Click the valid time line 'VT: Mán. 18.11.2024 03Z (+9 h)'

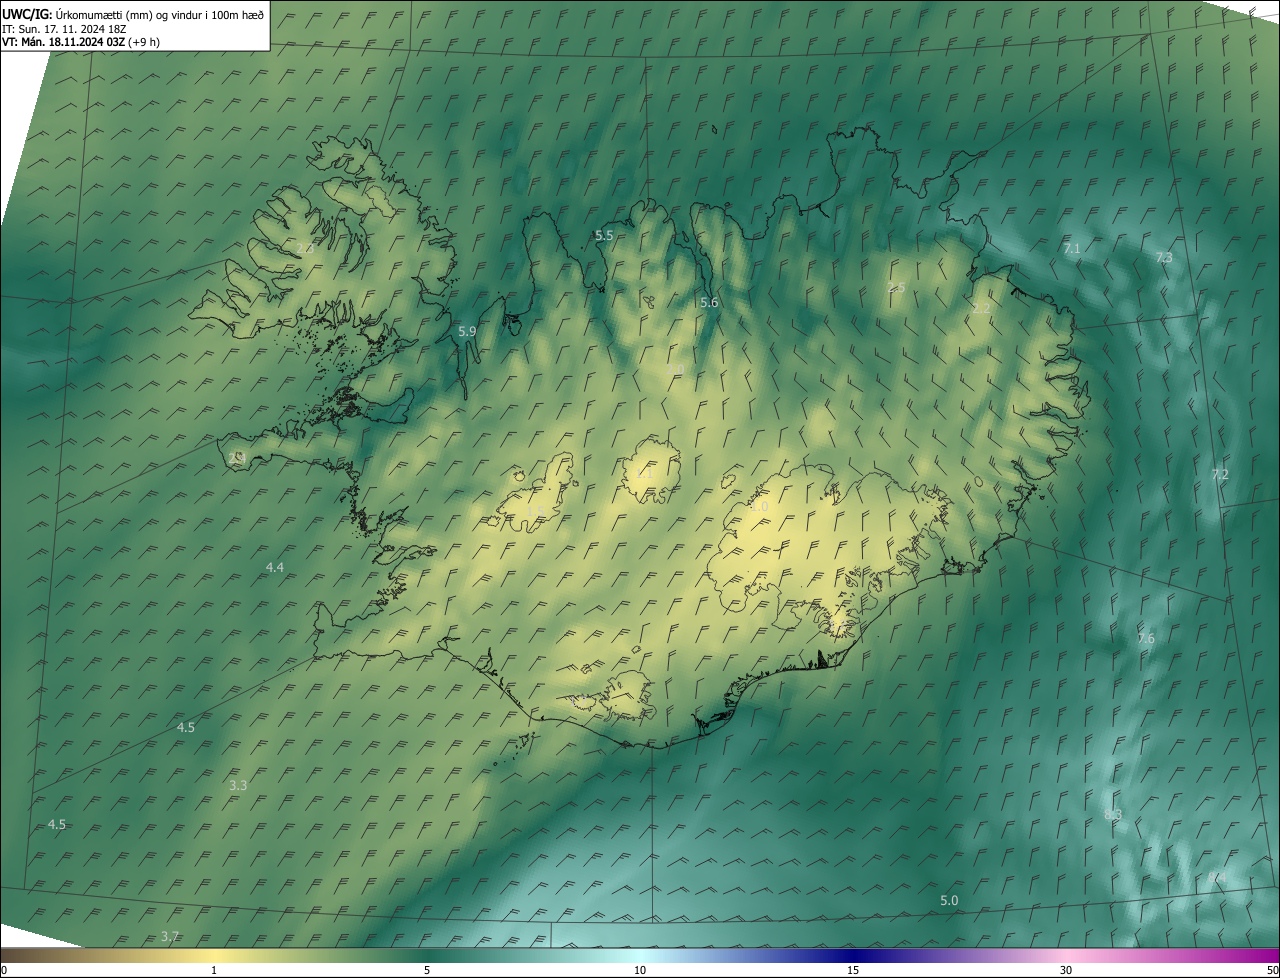[x=81, y=42]
